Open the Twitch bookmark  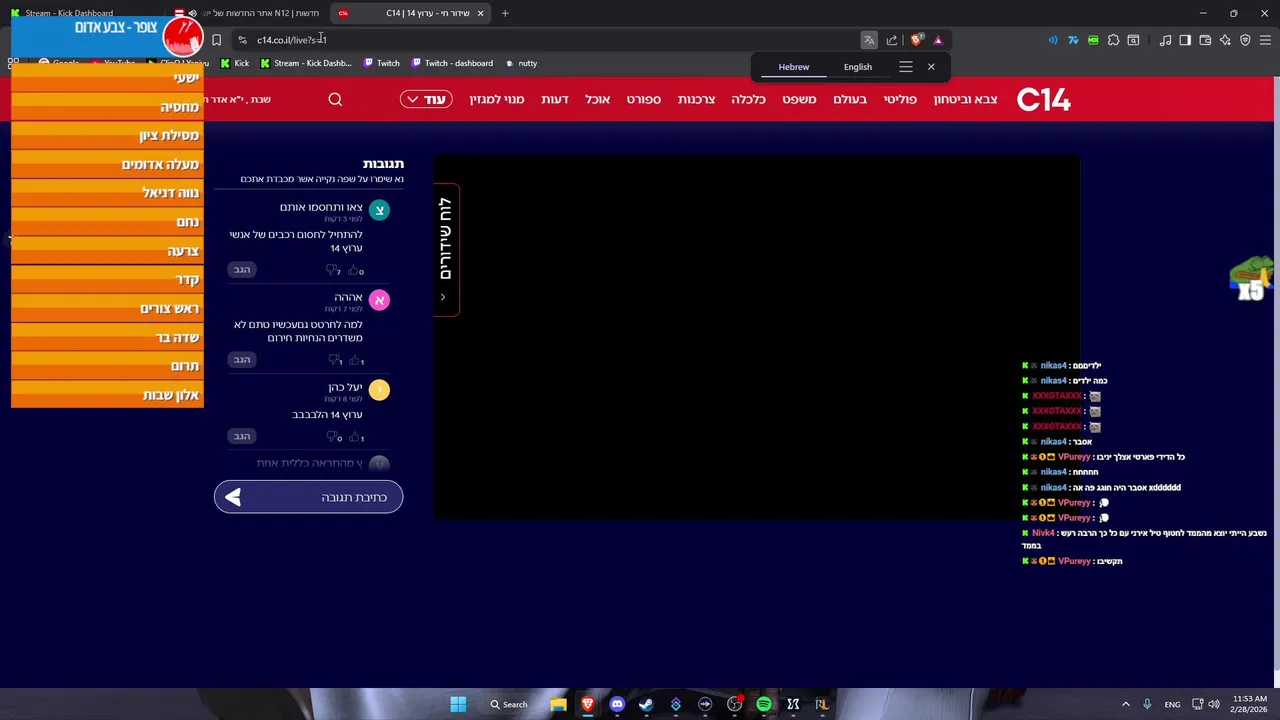click(x=382, y=63)
